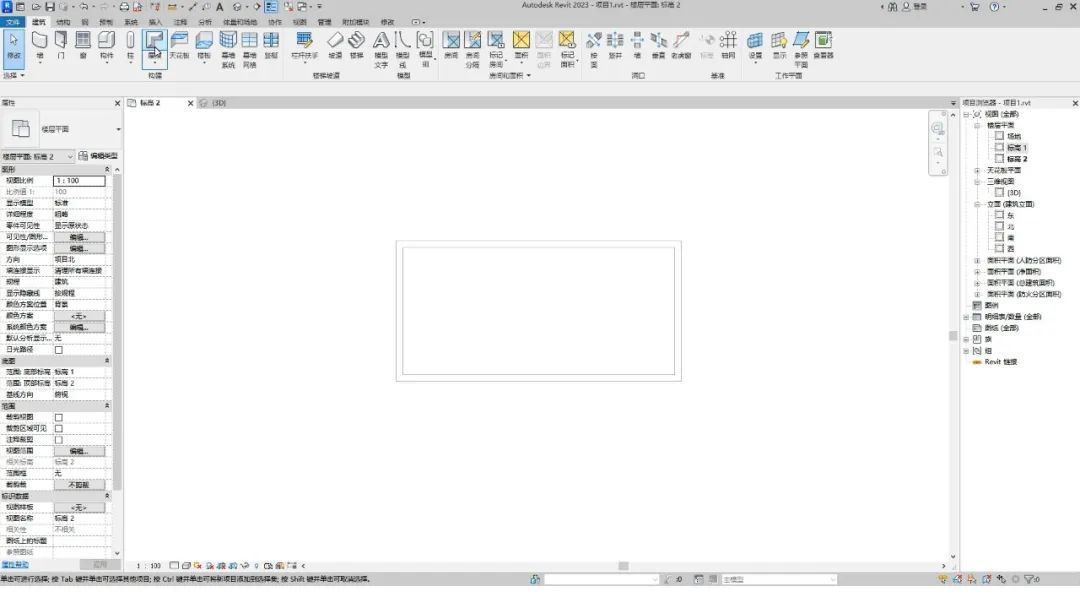This screenshot has height=608, width=1080.
Task: Select the Curtain Grid tool
Action: coord(249,50)
